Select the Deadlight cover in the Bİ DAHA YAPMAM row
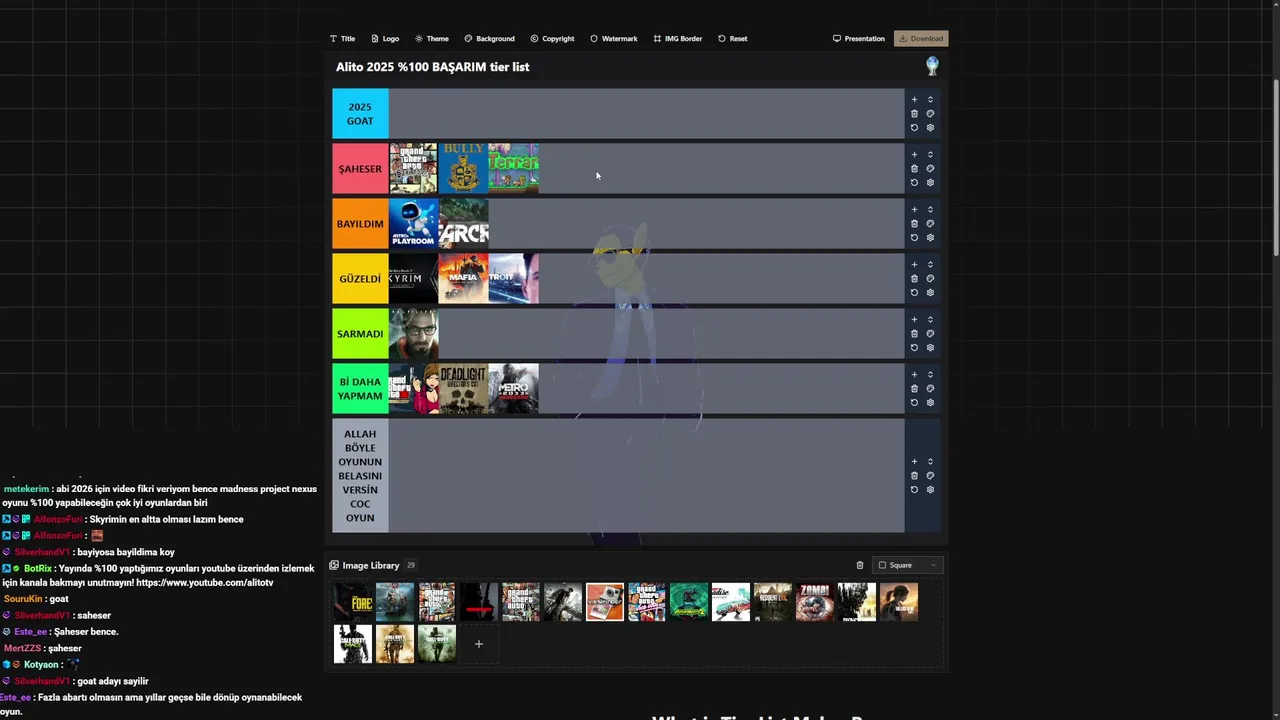Viewport: 1280px width, 720px height. 464,388
